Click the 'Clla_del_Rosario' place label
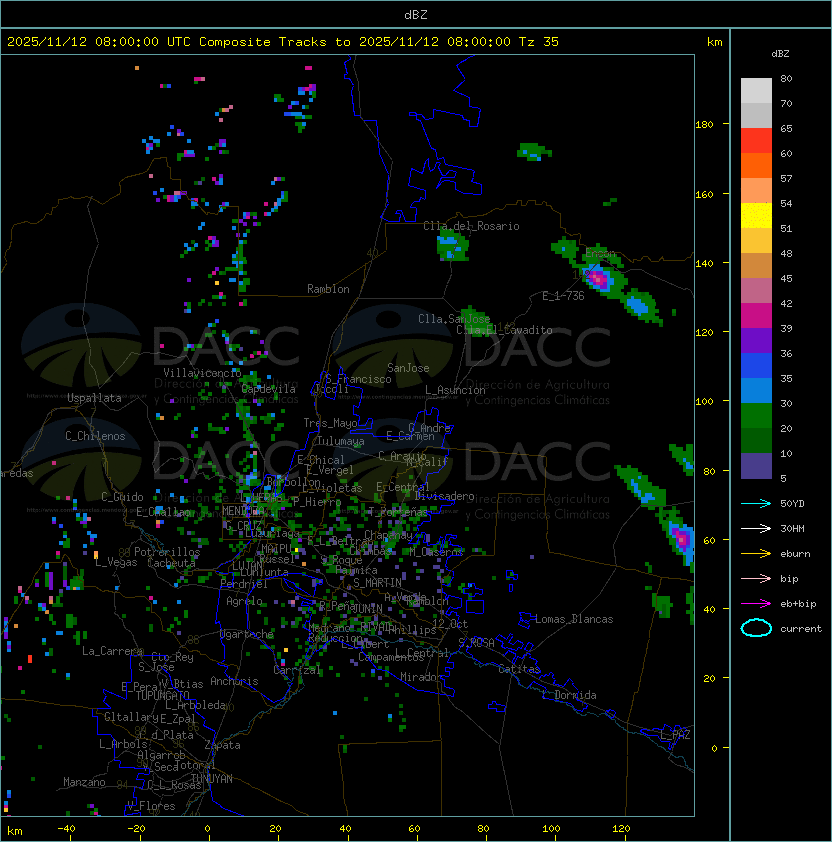Image resolution: width=832 pixels, height=842 pixels. 471,226
